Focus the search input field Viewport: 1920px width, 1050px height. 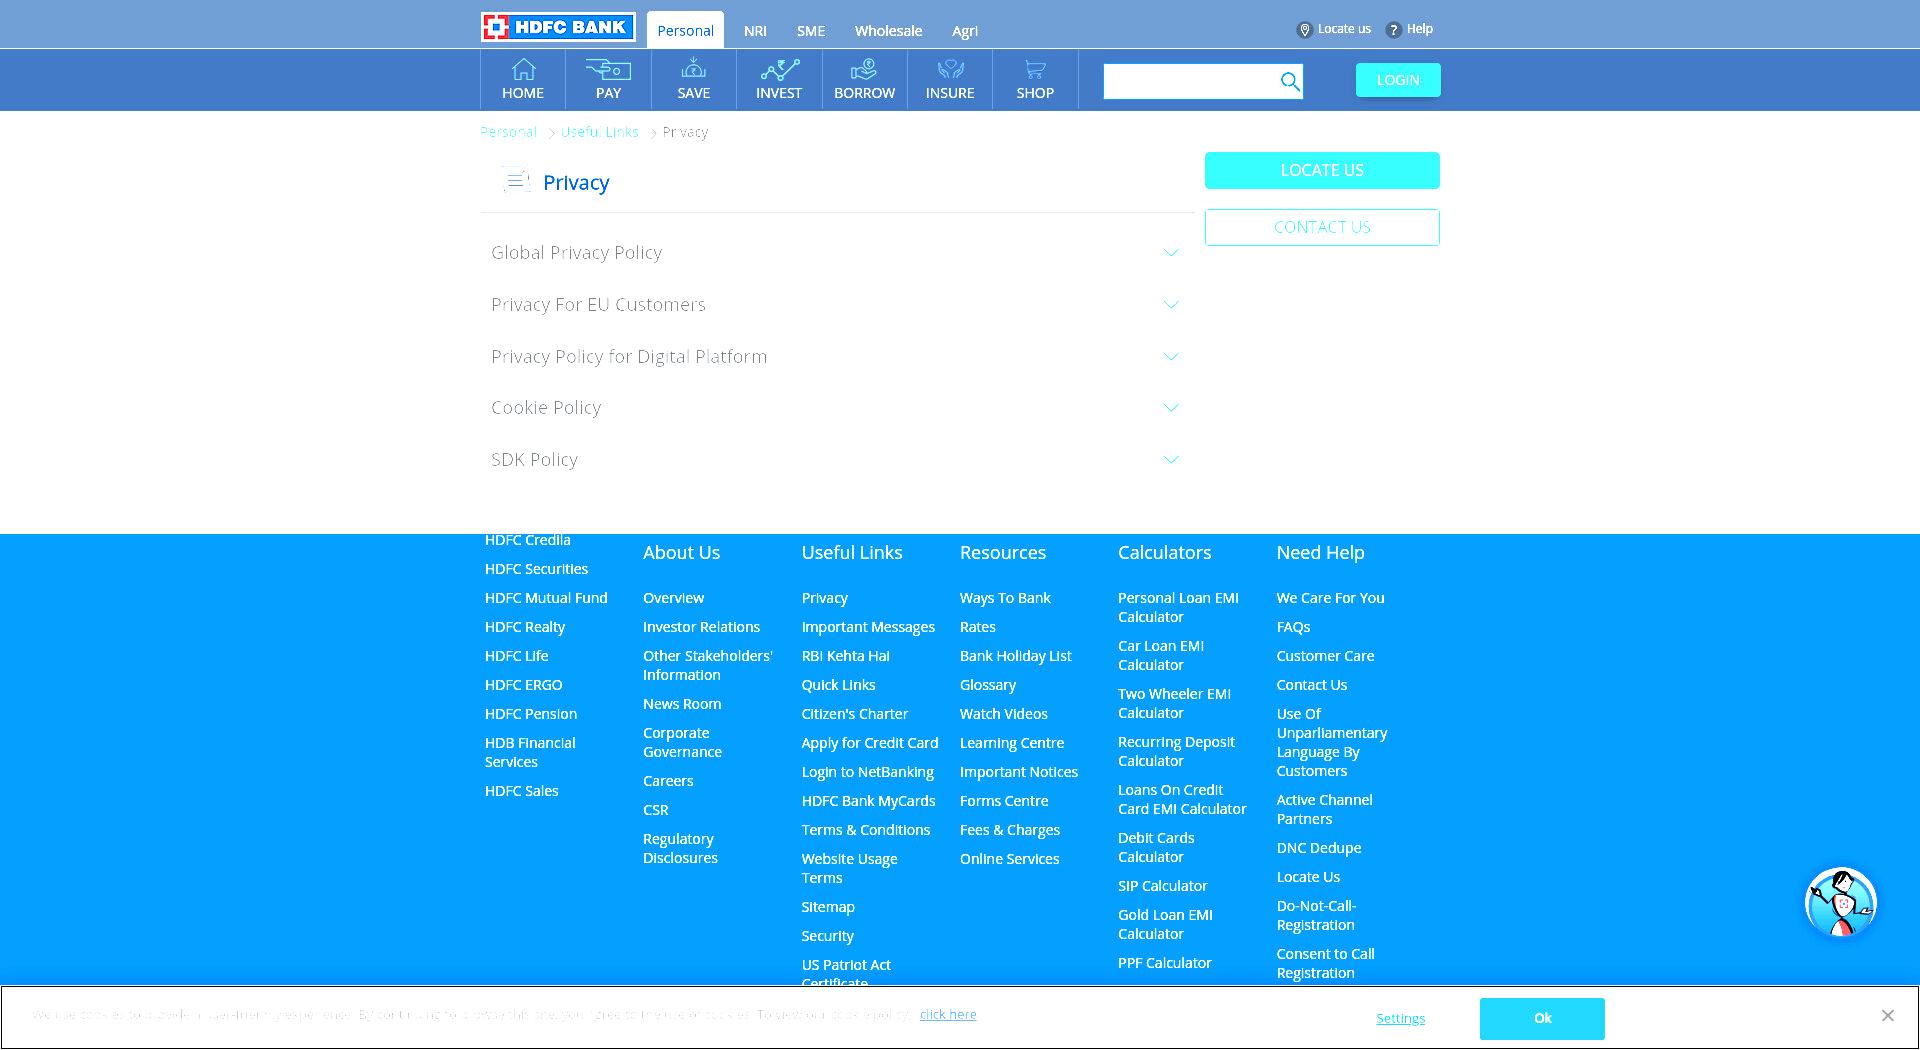[1190, 81]
